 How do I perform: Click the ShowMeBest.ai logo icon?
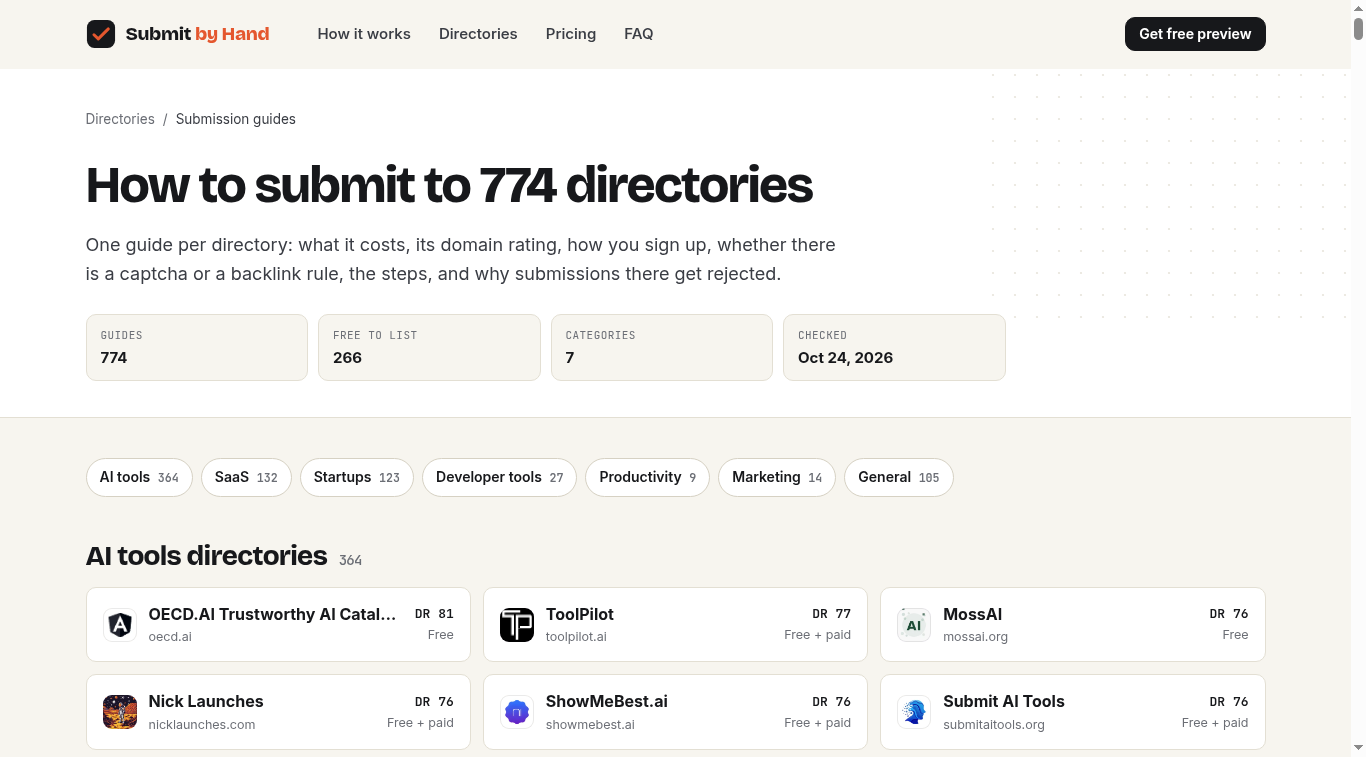pos(517,712)
